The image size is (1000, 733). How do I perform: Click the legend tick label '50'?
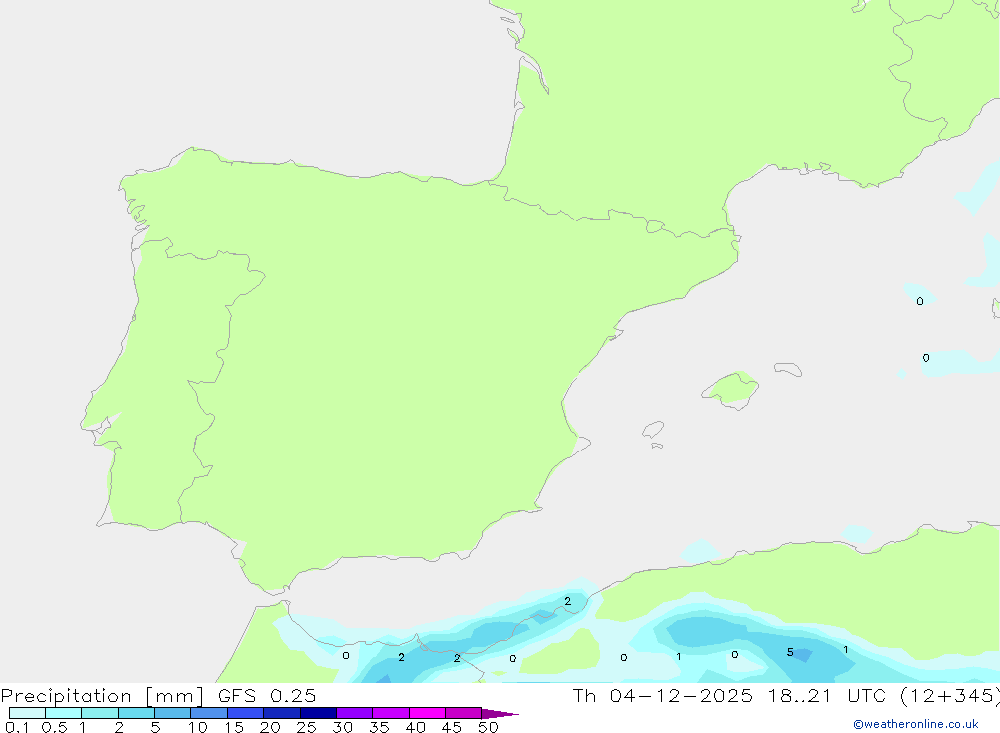(x=488, y=727)
